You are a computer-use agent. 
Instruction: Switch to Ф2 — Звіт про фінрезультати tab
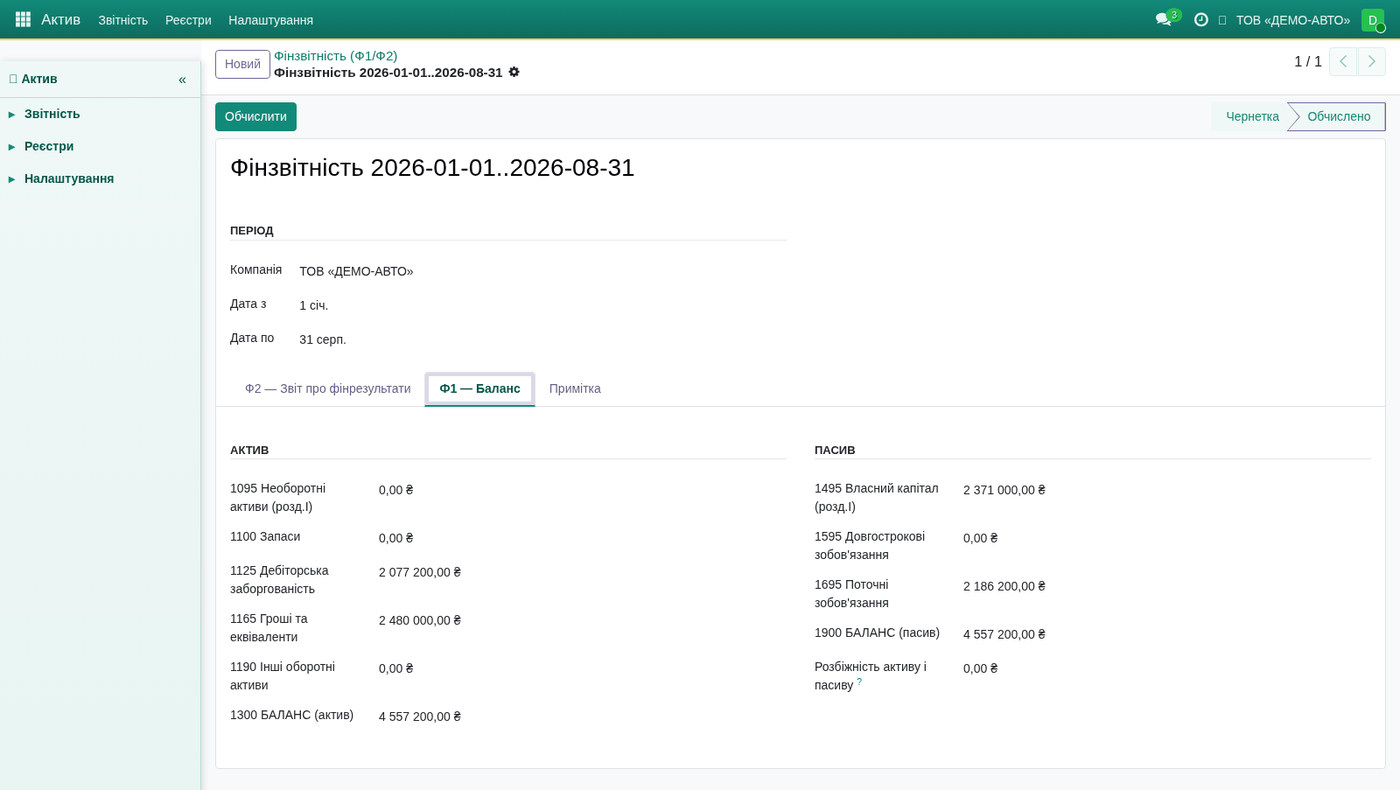pos(328,388)
